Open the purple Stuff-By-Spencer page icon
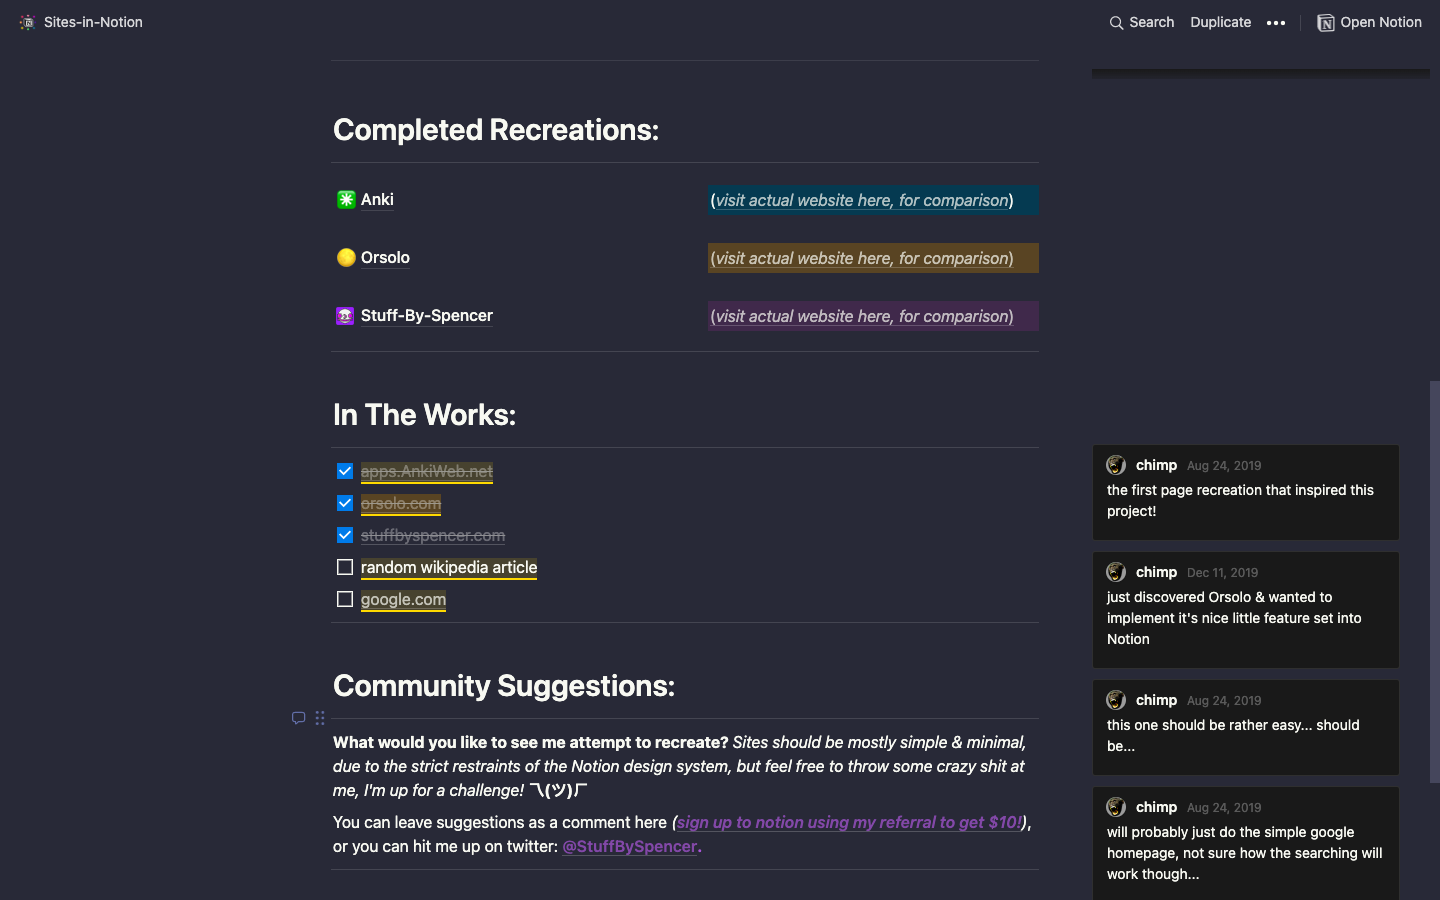 coord(345,316)
